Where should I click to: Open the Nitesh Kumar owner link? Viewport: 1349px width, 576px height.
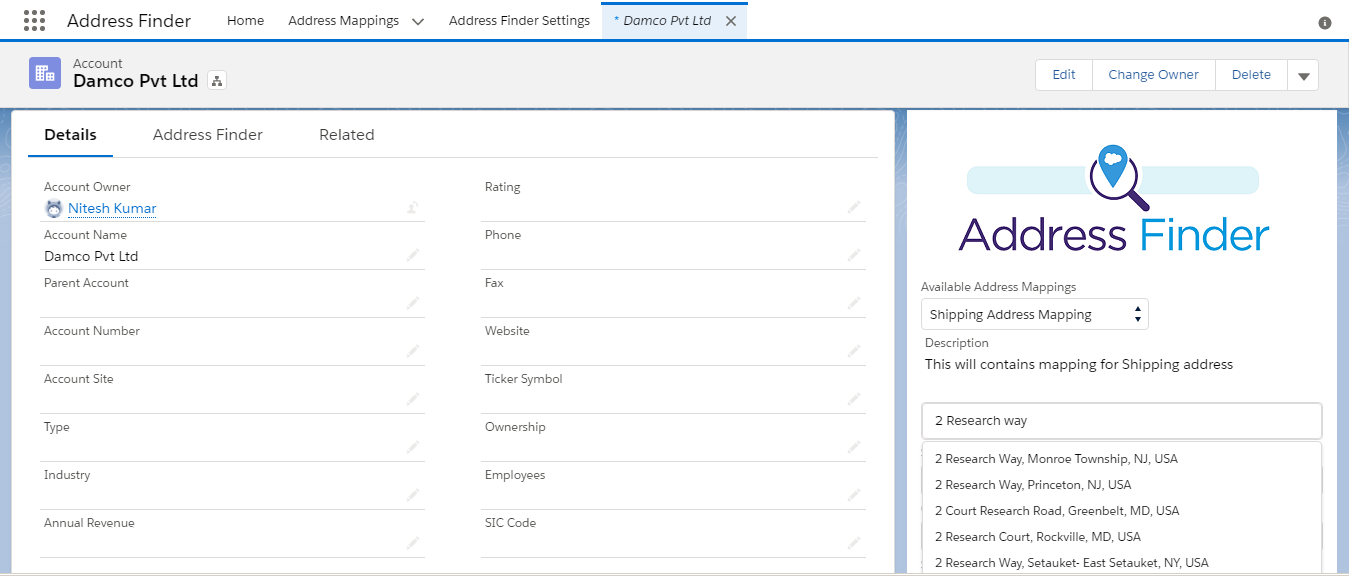tap(112, 208)
